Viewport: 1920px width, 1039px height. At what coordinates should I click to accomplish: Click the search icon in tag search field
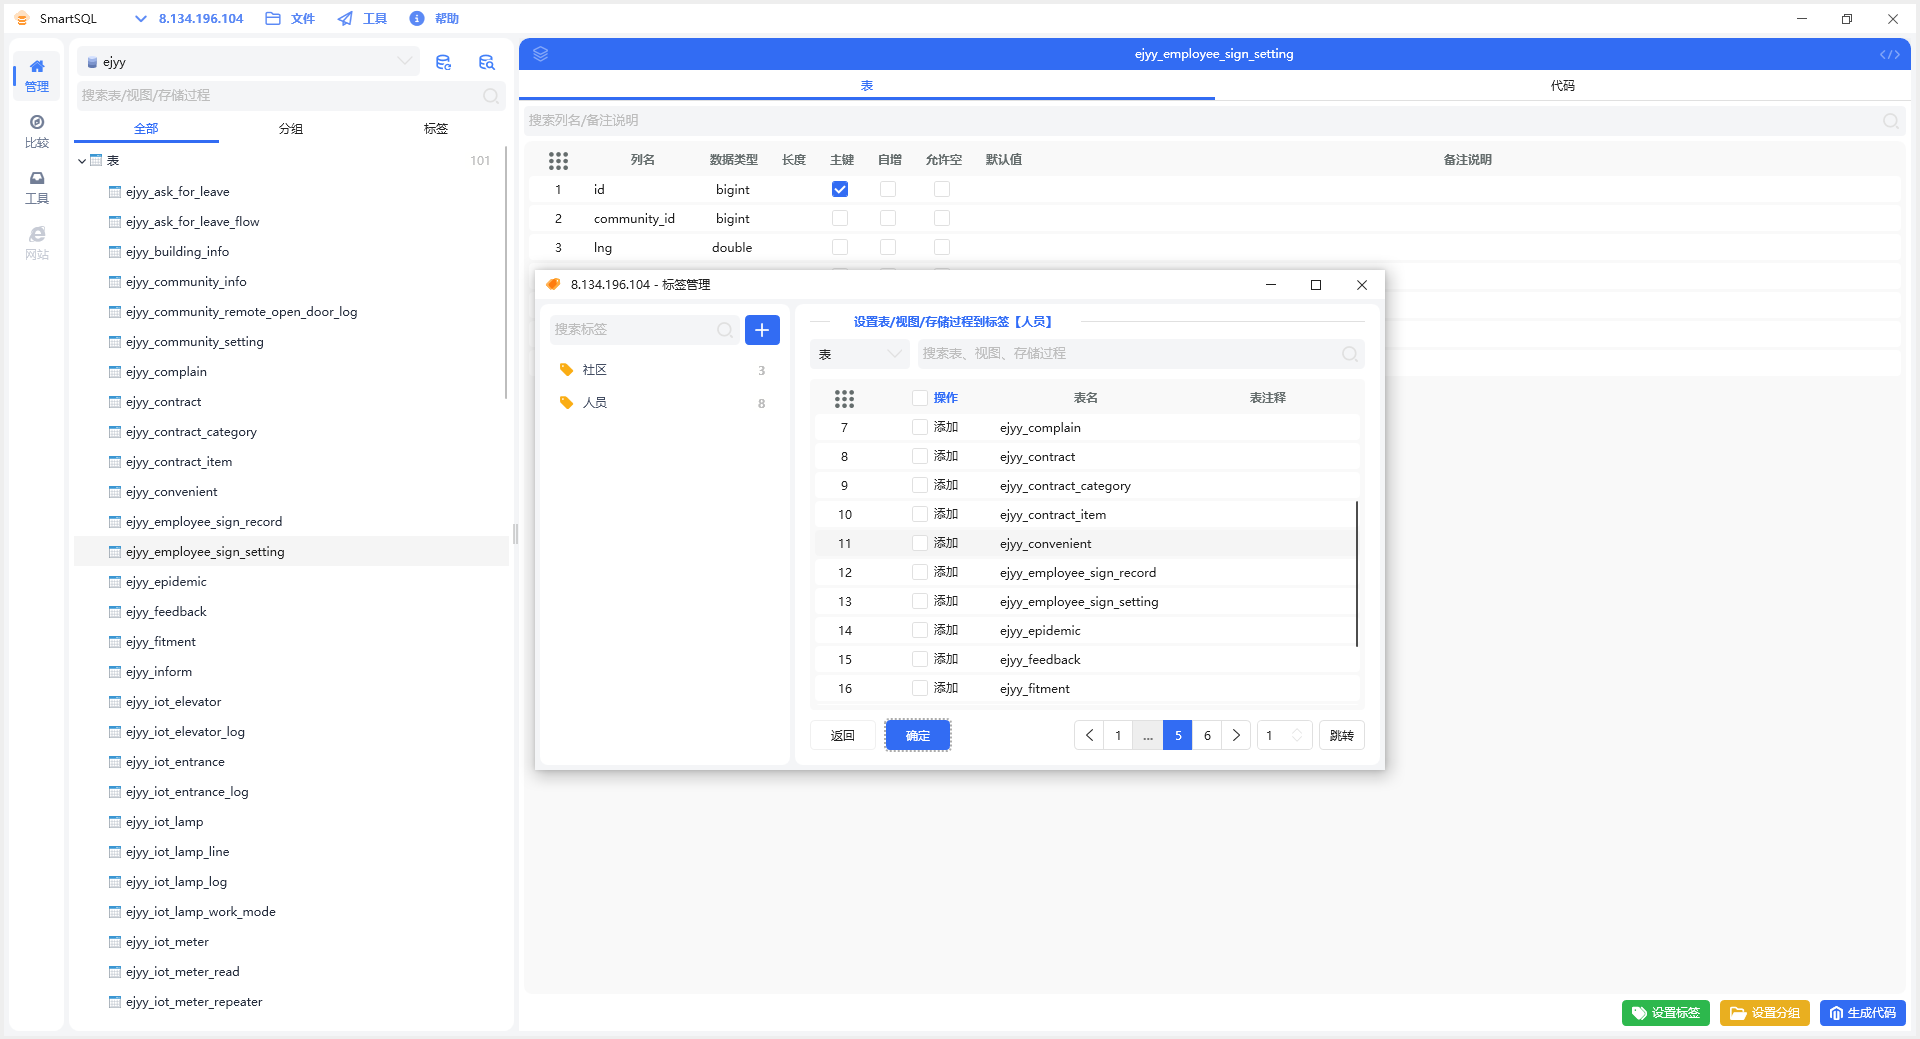pos(725,330)
